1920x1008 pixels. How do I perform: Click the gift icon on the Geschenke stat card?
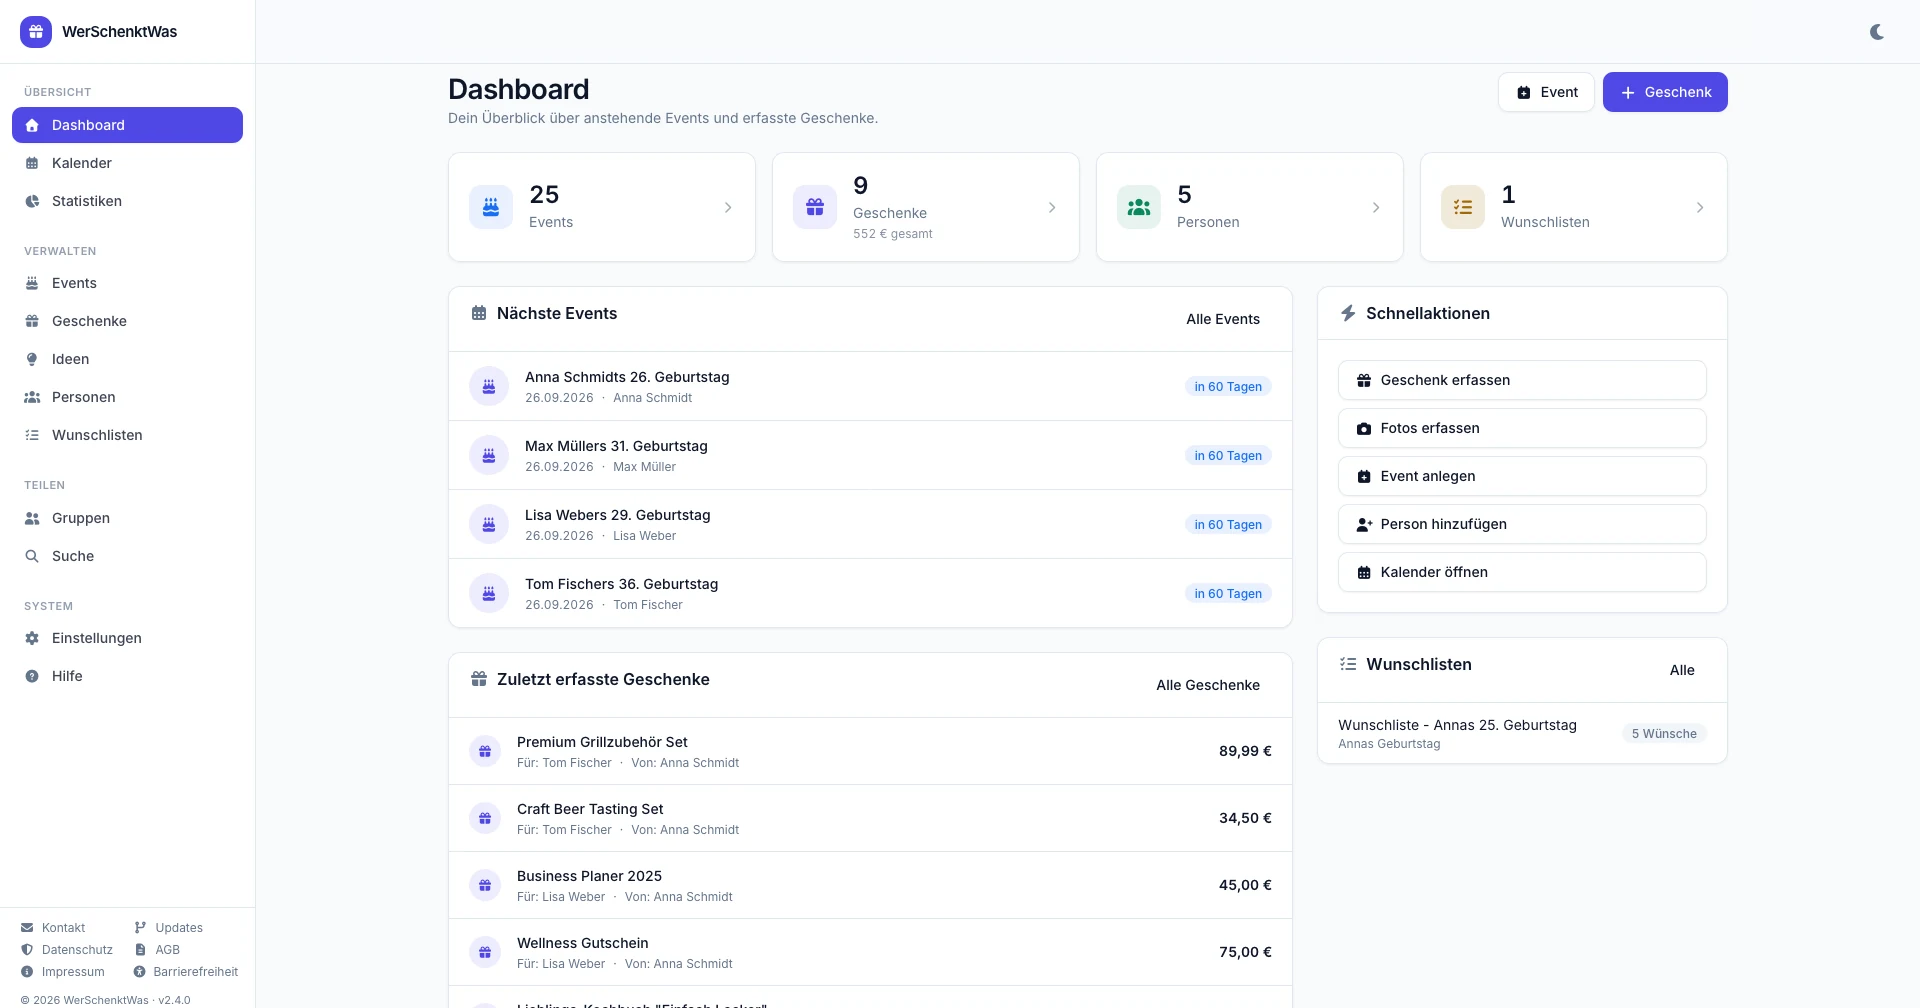815,207
